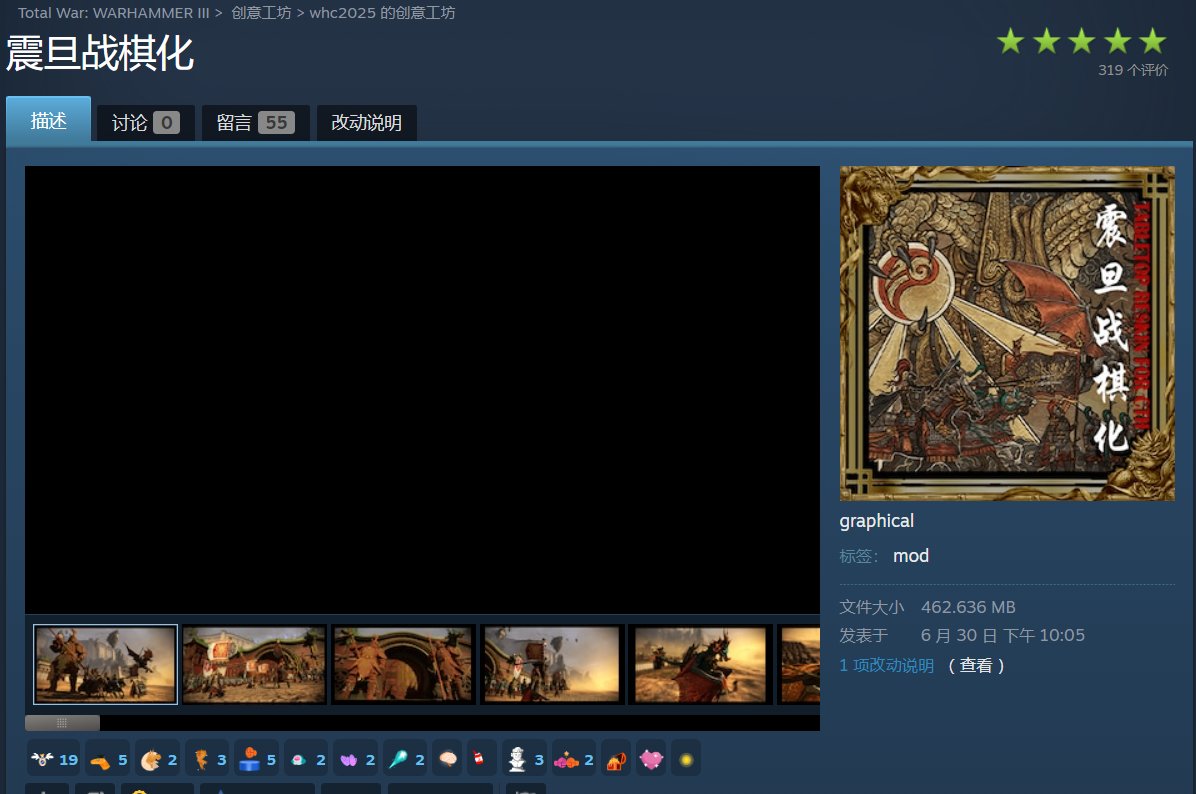Go to Total War: WARHAMMER III breadcrumb
1196x794 pixels.
[113, 13]
